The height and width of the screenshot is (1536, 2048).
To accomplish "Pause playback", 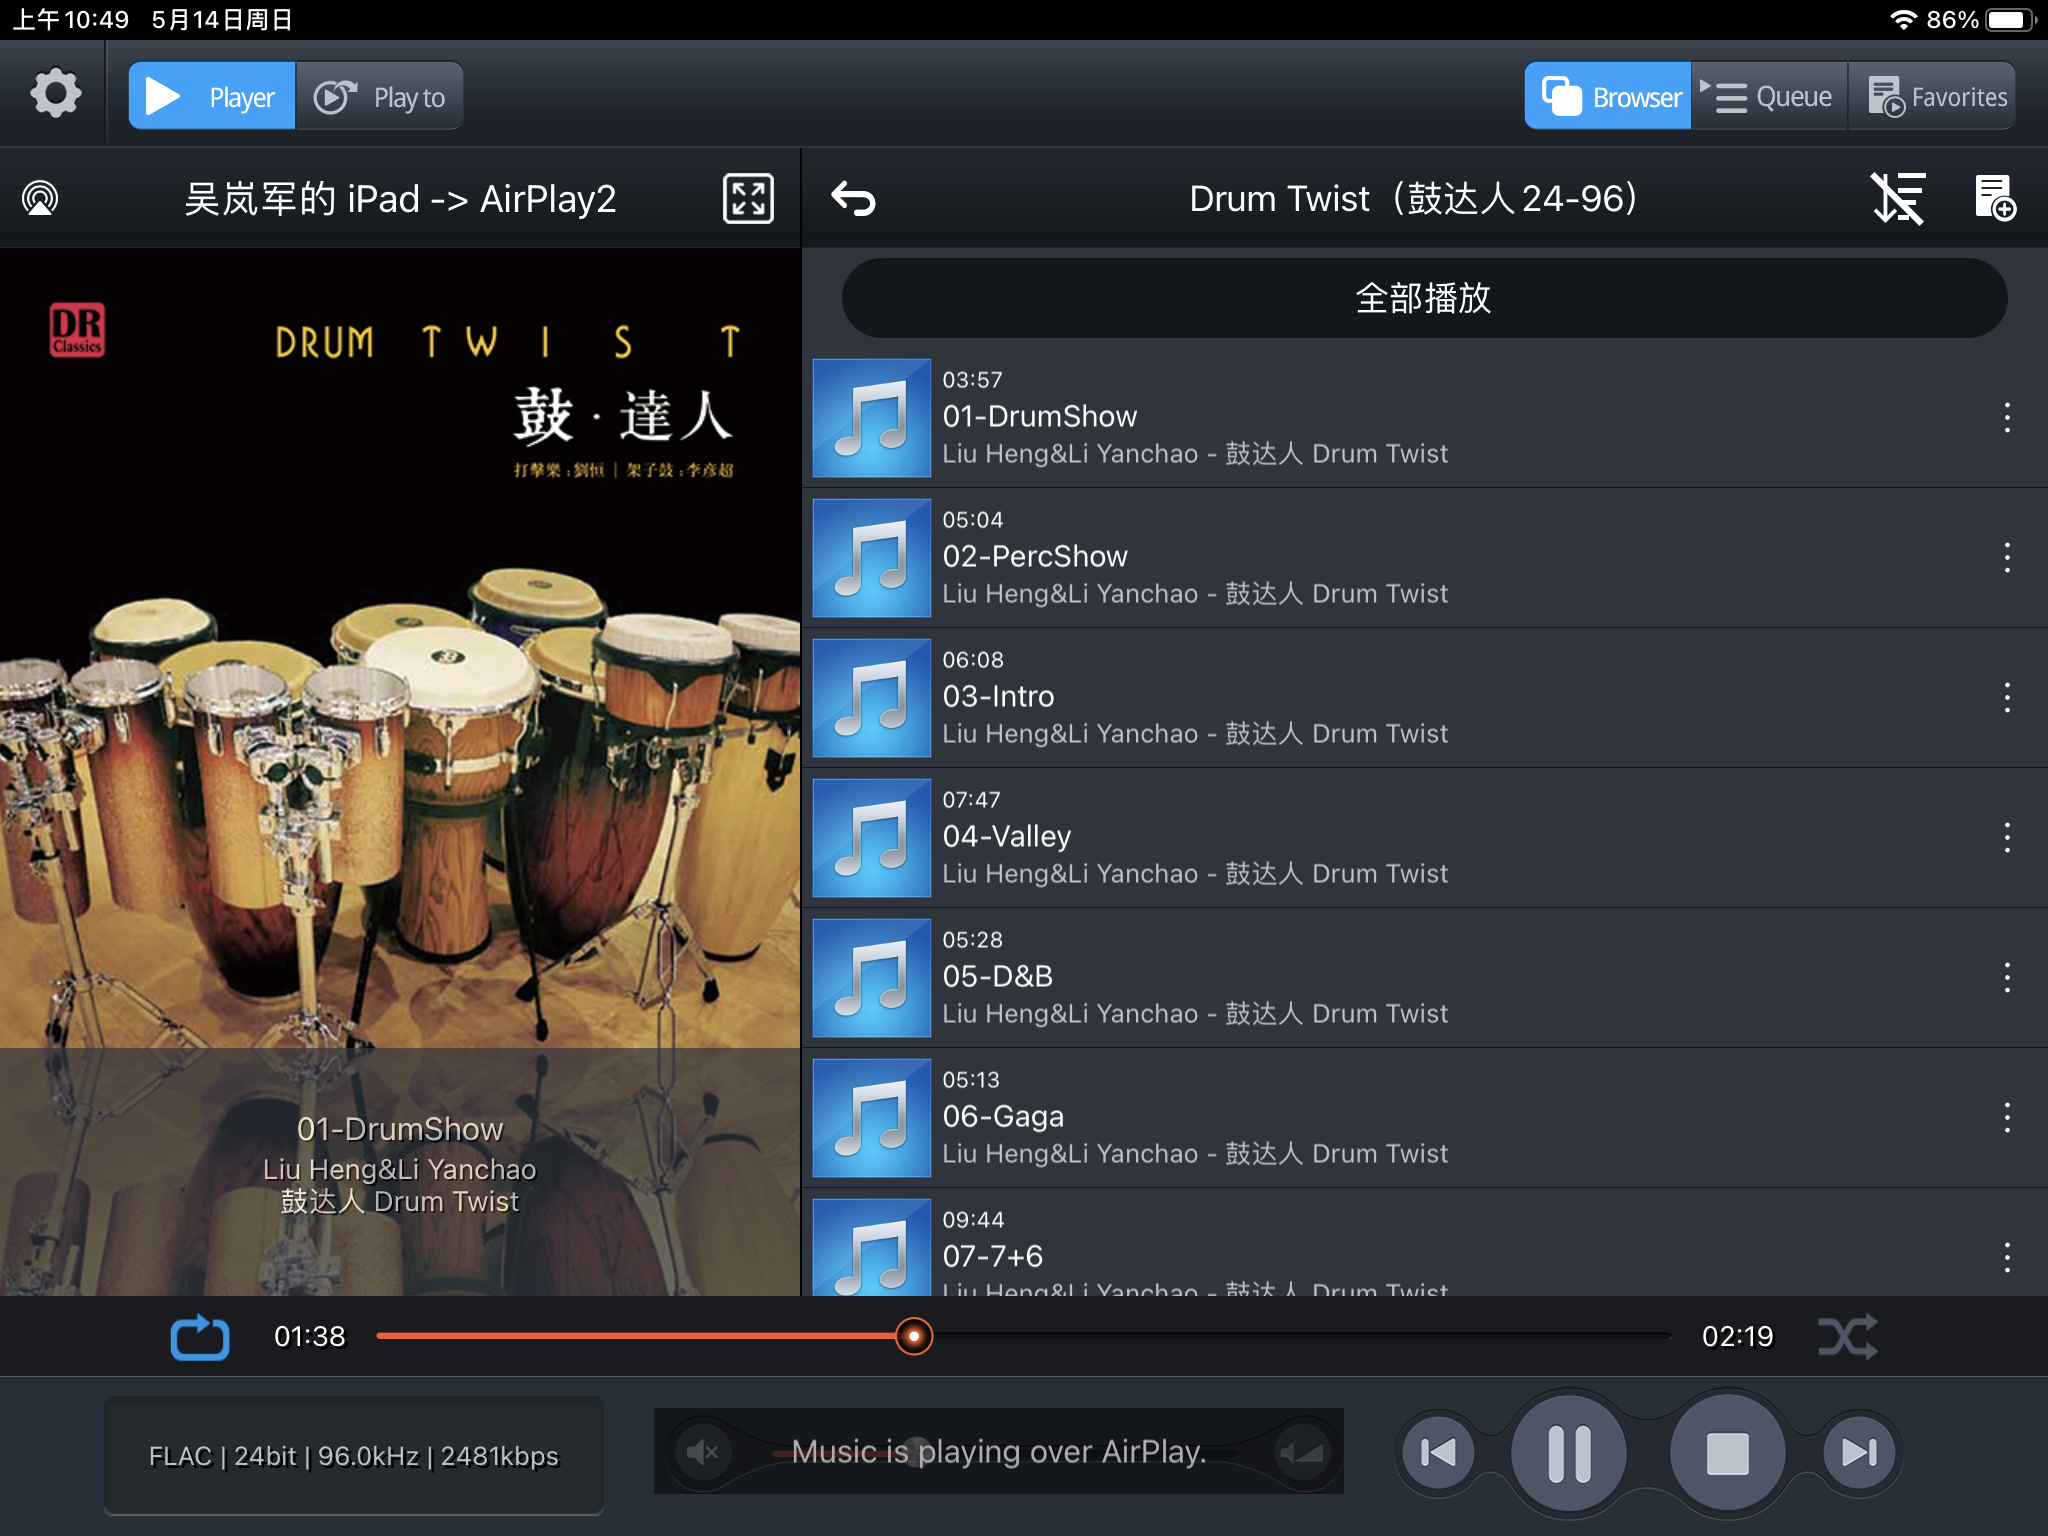I will click(1569, 1452).
